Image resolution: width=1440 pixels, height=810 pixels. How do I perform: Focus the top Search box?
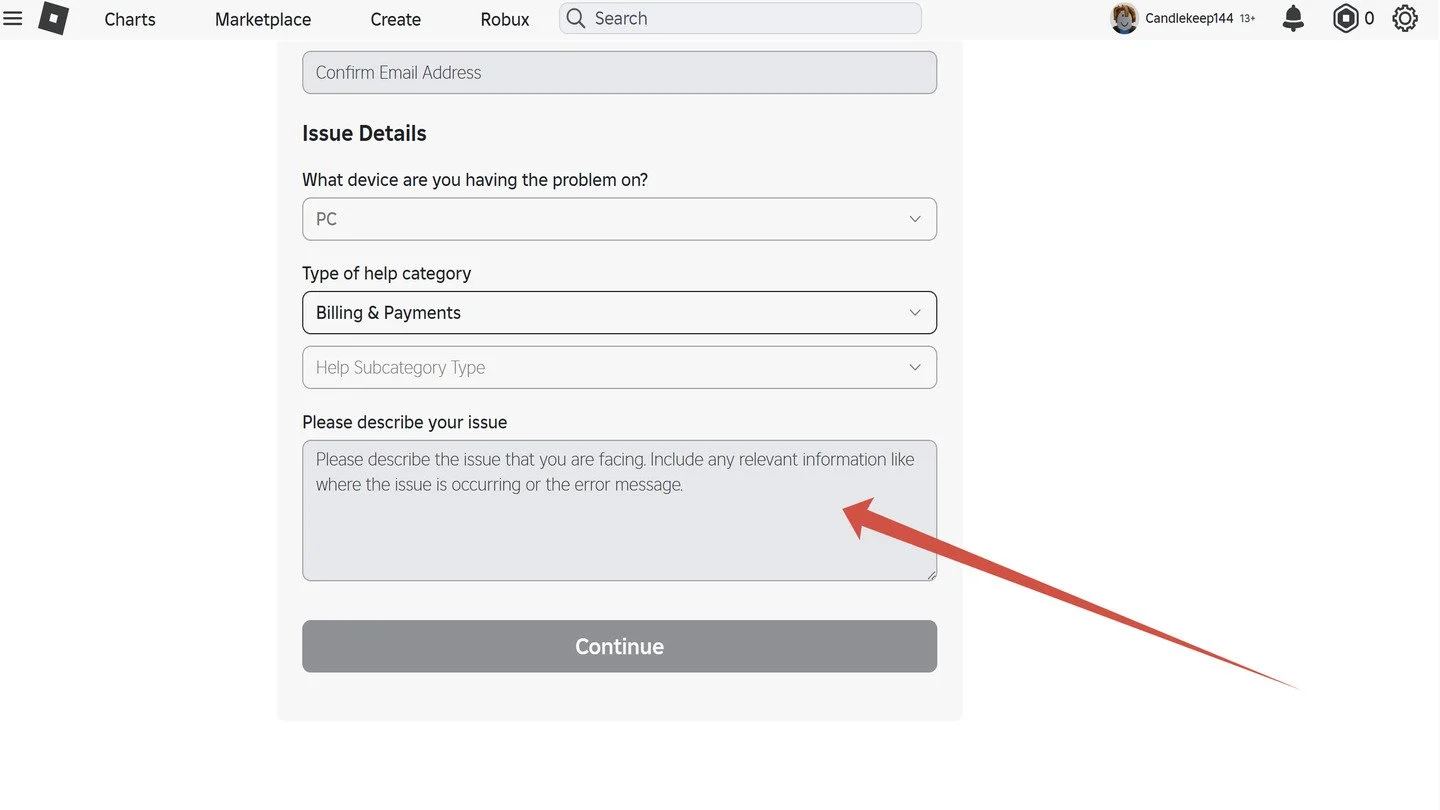point(740,18)
